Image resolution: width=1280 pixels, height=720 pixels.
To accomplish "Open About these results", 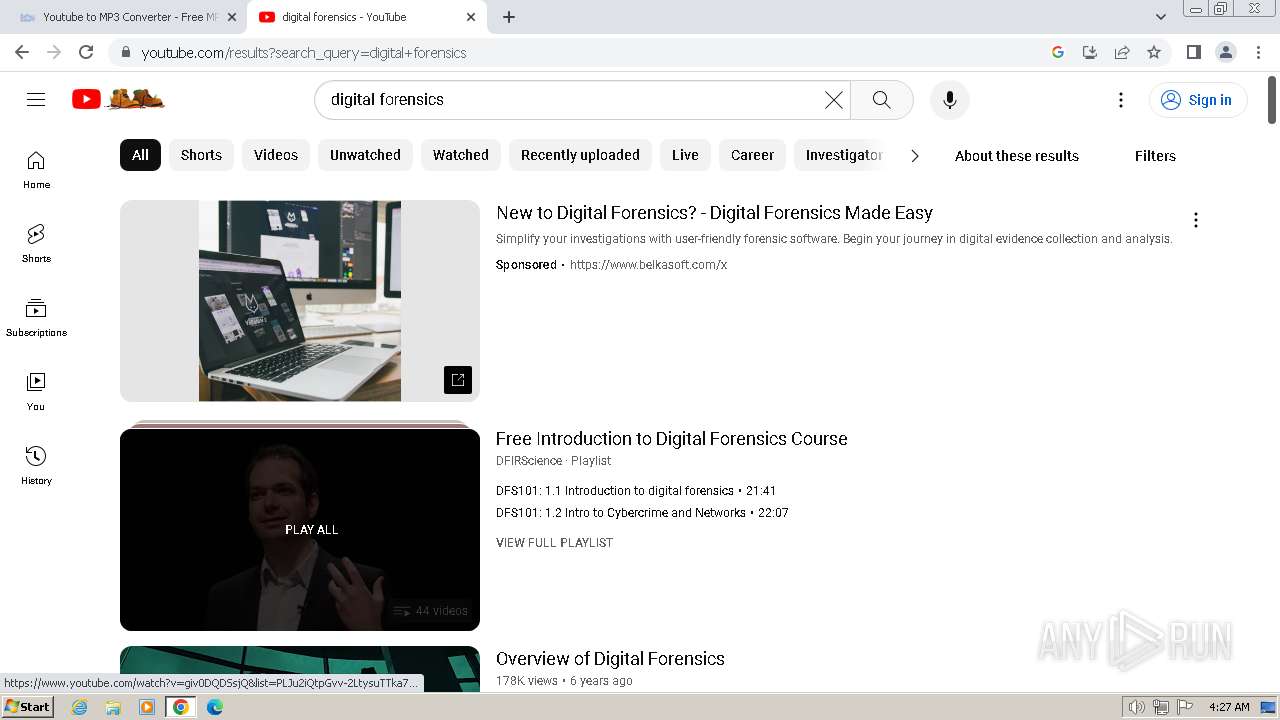I will click(x=1017, y=156).
